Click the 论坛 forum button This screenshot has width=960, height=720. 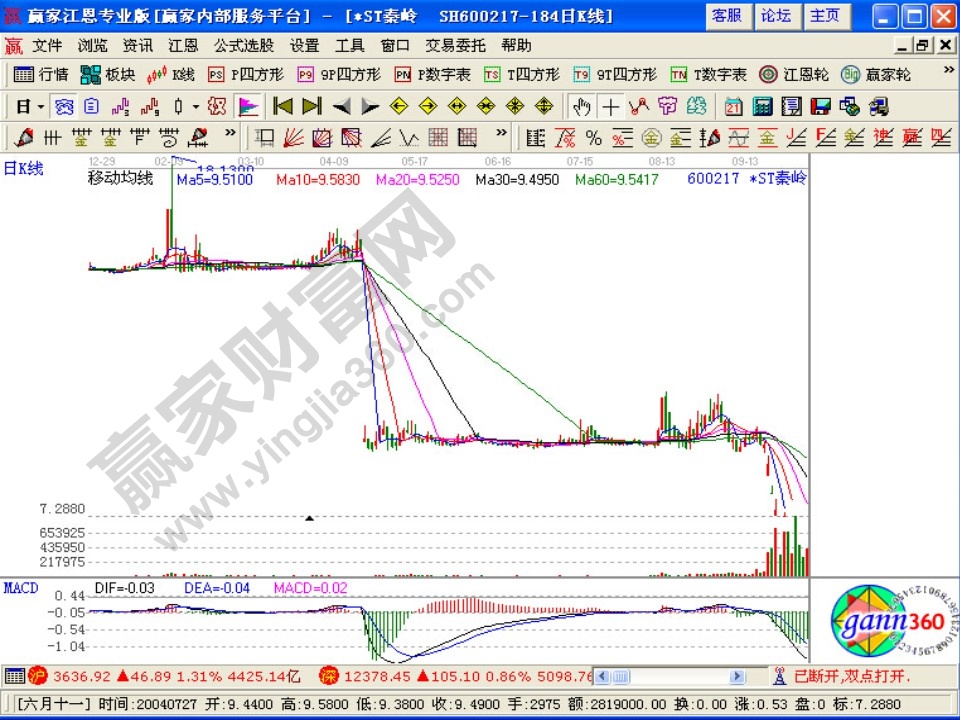pyautogui.click(x=775, y=15)
